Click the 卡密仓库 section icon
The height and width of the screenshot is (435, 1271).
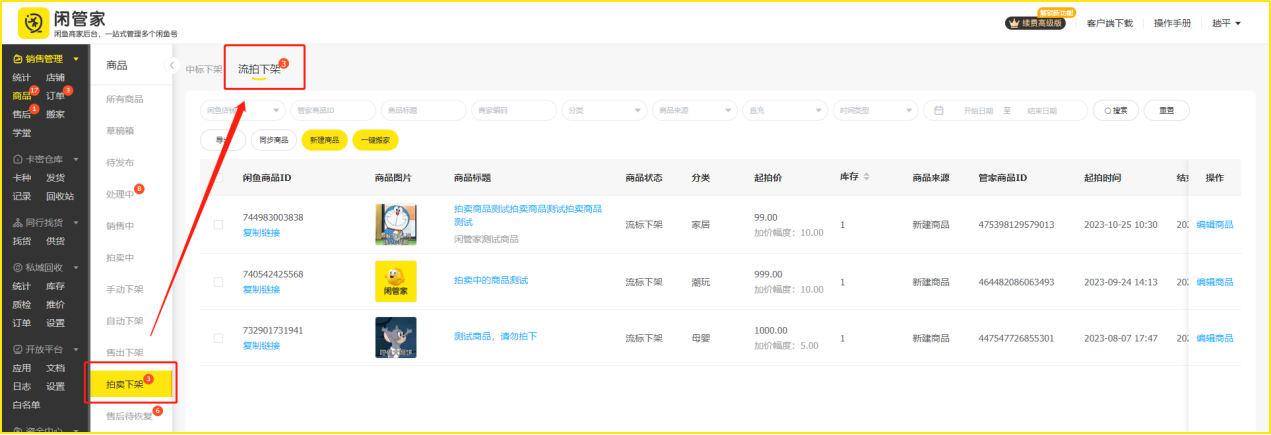point(17,160)
